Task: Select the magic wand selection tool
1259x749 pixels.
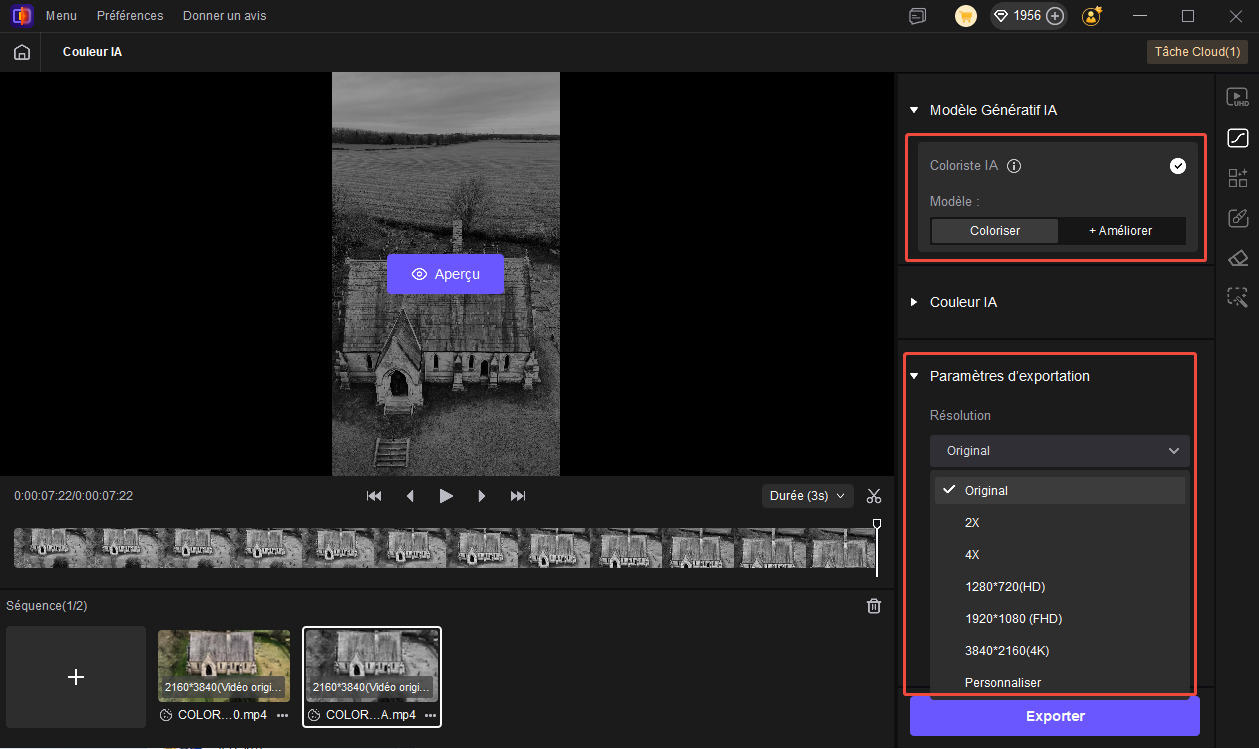Action: pos(1238,298)
